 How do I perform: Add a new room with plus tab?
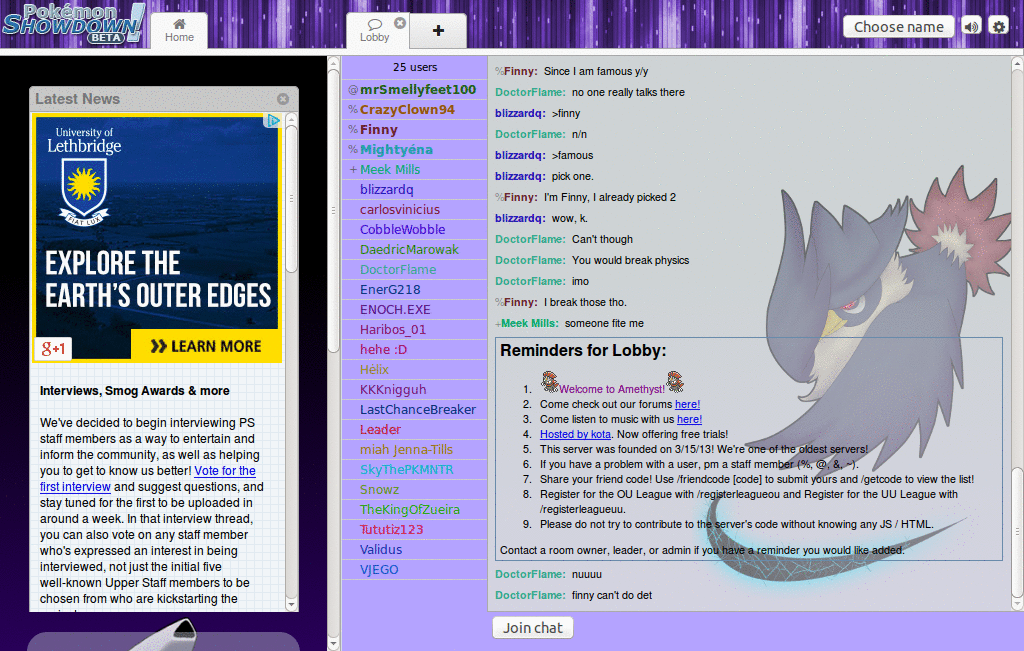coord(438,30)
